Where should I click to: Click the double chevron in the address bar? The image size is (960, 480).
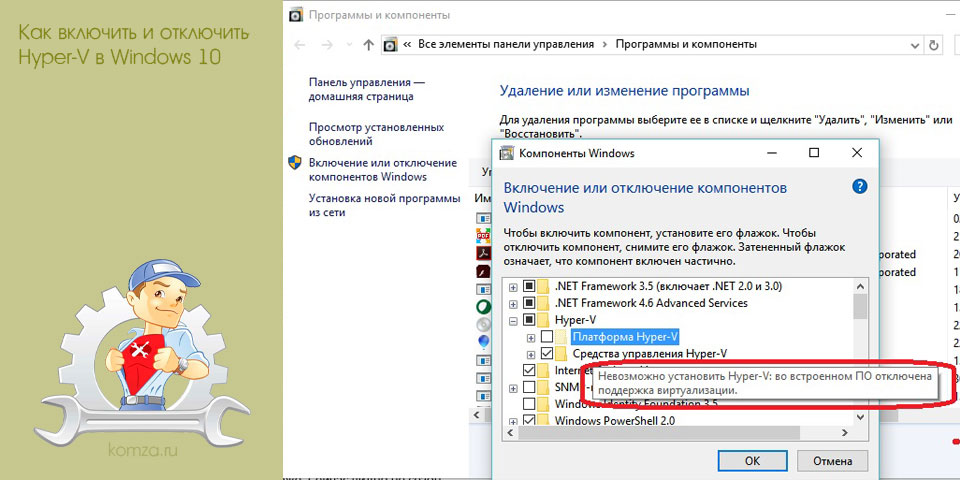pos(407,45)
